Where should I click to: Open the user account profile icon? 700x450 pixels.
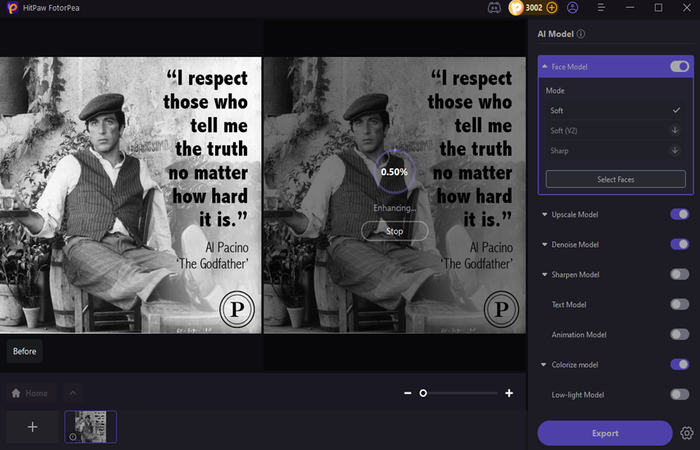(x=572, y=8)
